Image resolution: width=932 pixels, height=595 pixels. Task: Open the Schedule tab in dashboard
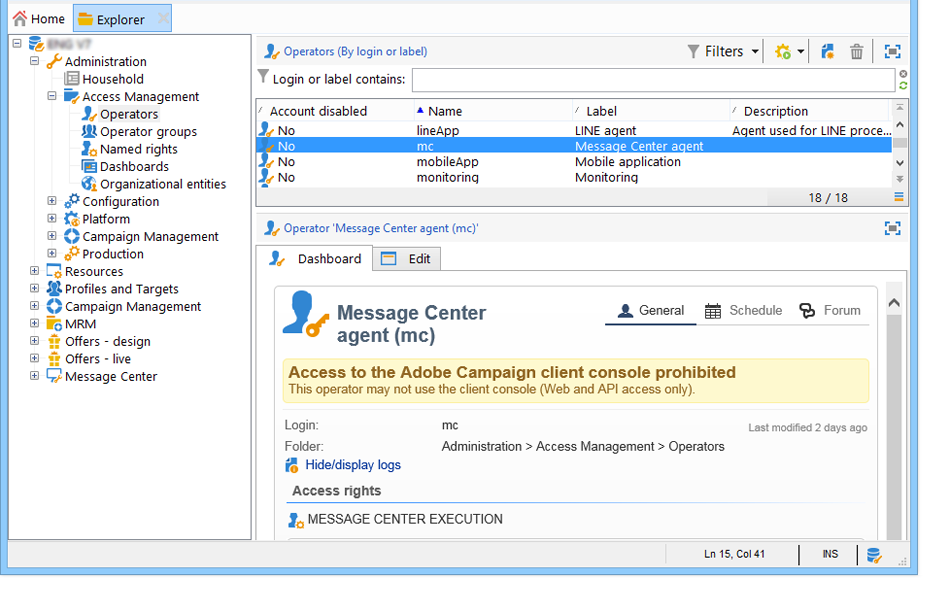coord(743,311)
